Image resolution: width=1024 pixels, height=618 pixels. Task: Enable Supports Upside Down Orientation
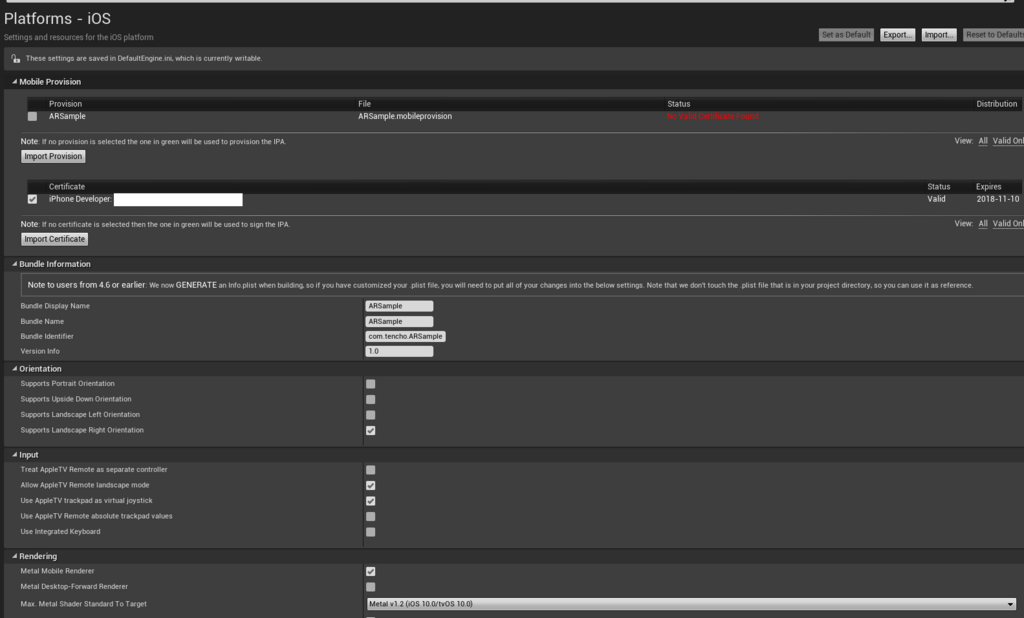pos(370,399)
